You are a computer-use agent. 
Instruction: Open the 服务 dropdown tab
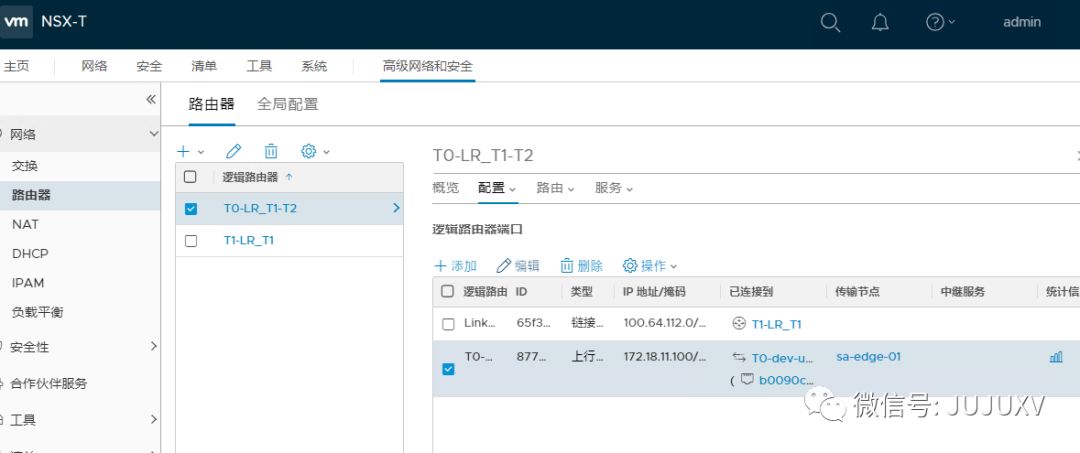pos(614,188)
